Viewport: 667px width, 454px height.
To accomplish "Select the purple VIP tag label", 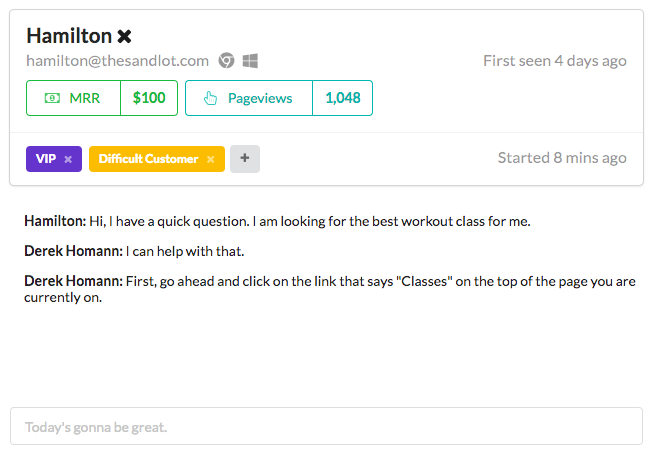I will coord(46,159).
